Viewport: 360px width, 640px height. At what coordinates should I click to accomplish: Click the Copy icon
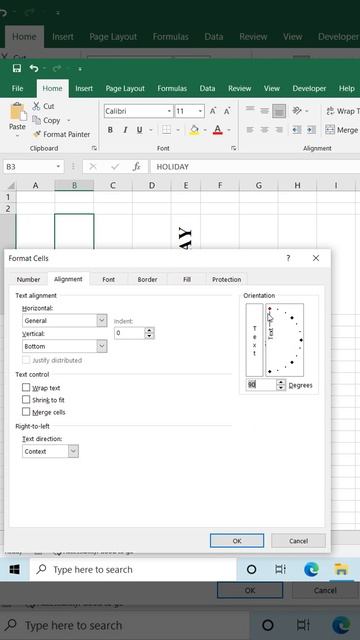[x=37, y=120]
